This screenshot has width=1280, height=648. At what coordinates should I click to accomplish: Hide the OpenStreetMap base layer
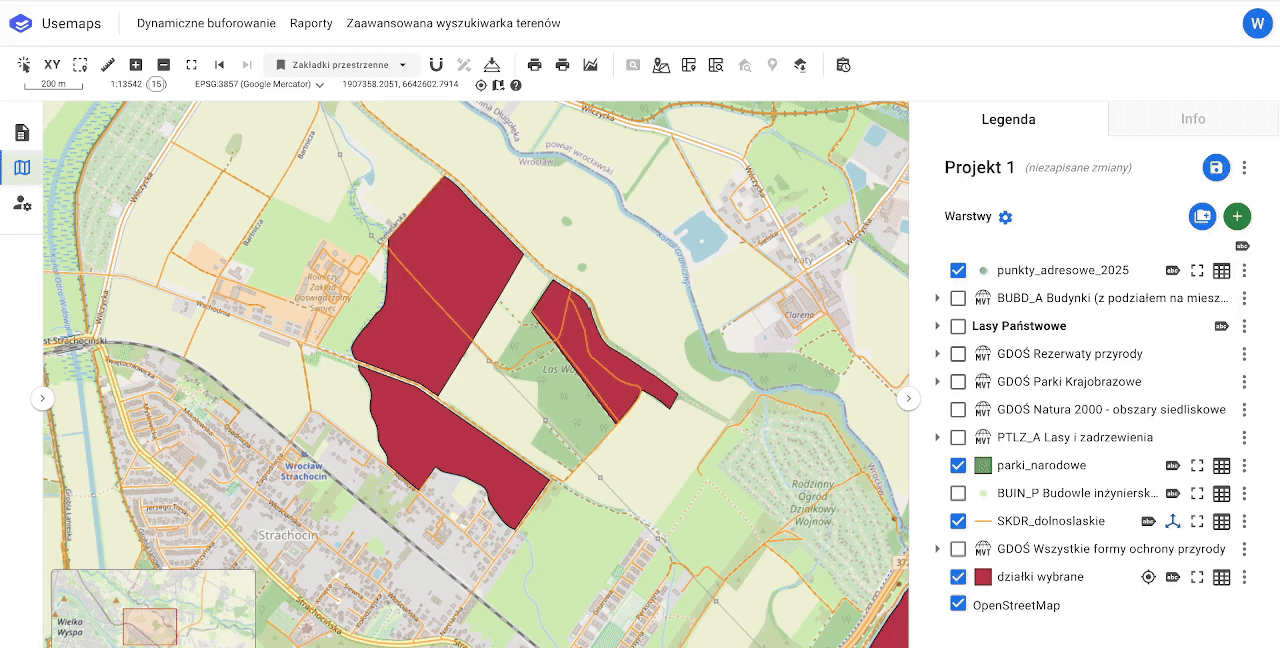[x=958, y=604]
